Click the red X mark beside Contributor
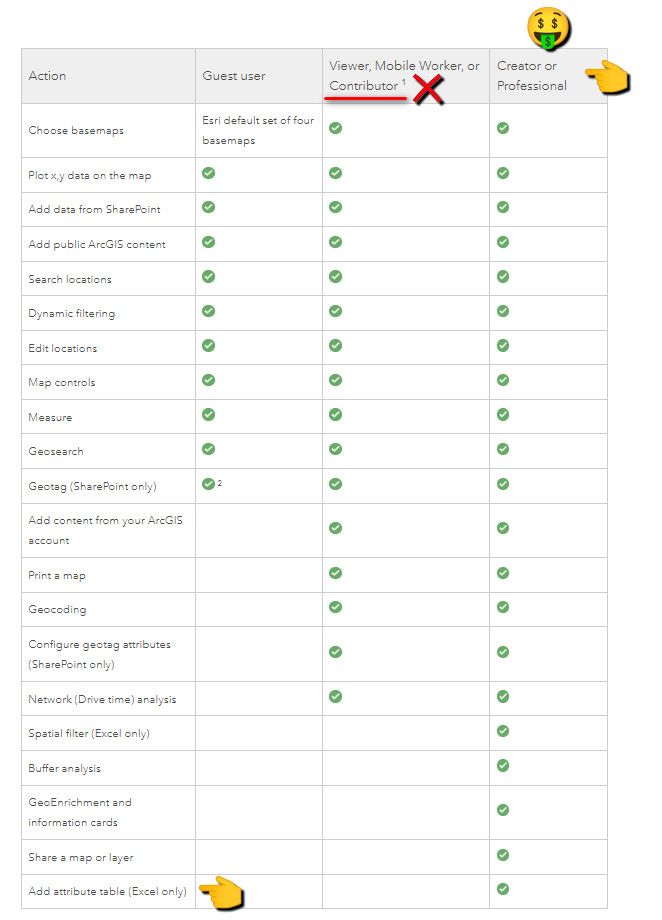This screenshot has height=920, width=662. 428,89
